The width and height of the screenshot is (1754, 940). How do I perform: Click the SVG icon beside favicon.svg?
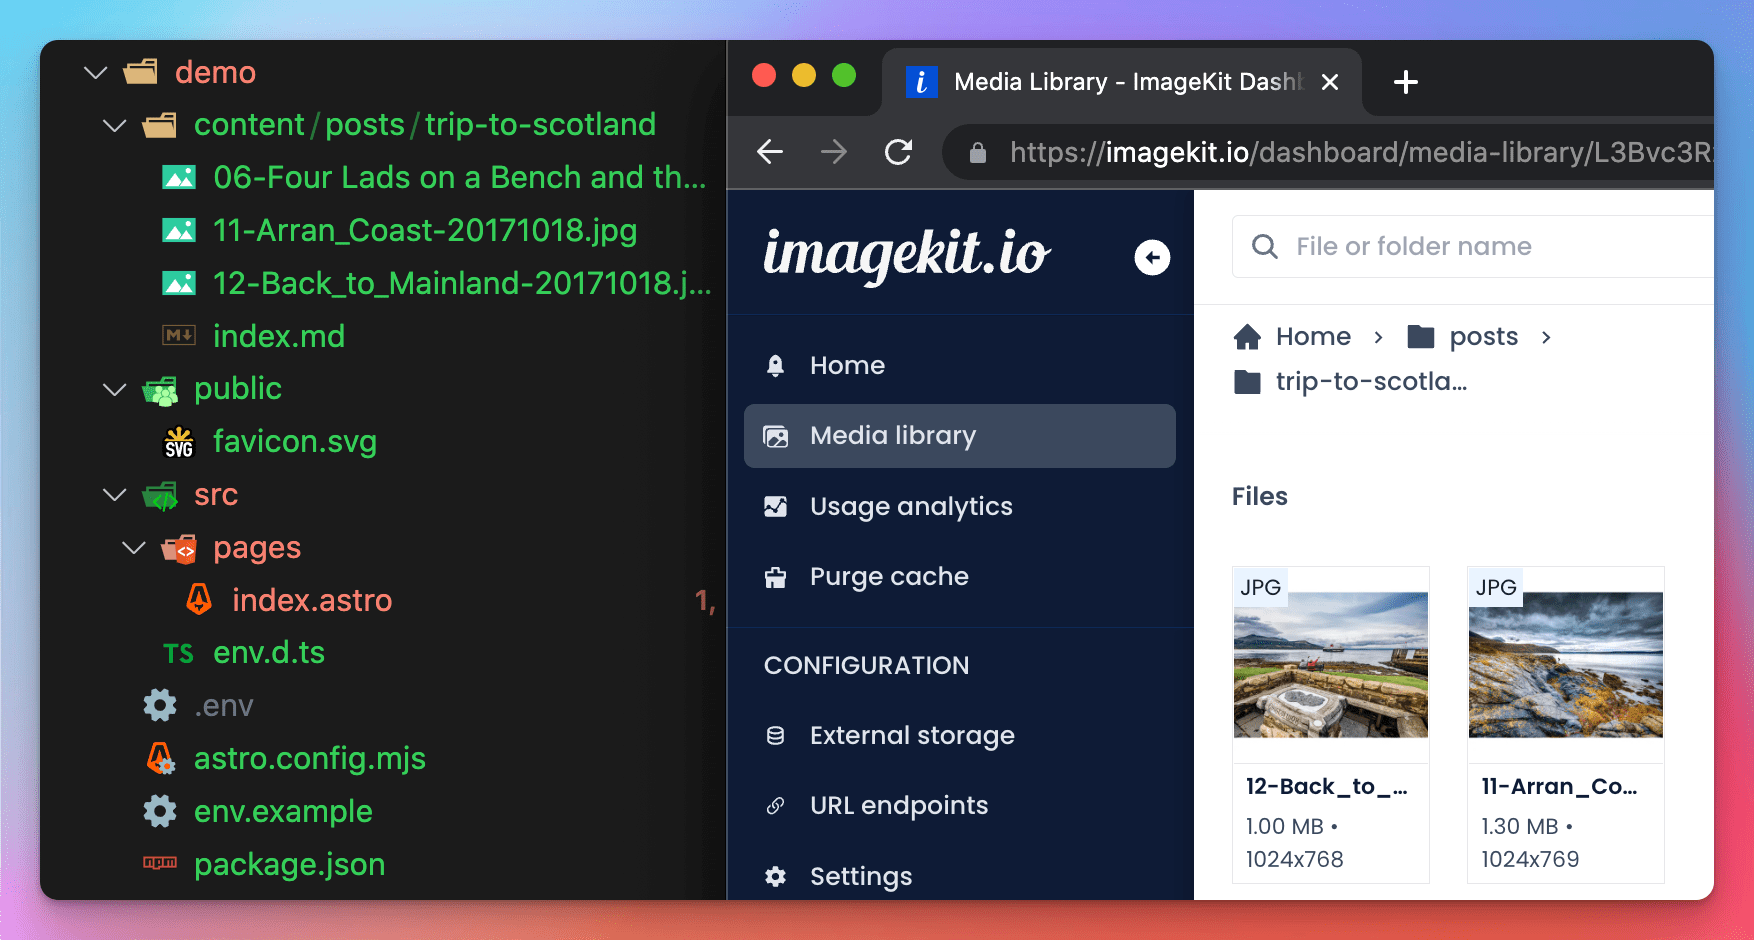pos(179,442)
